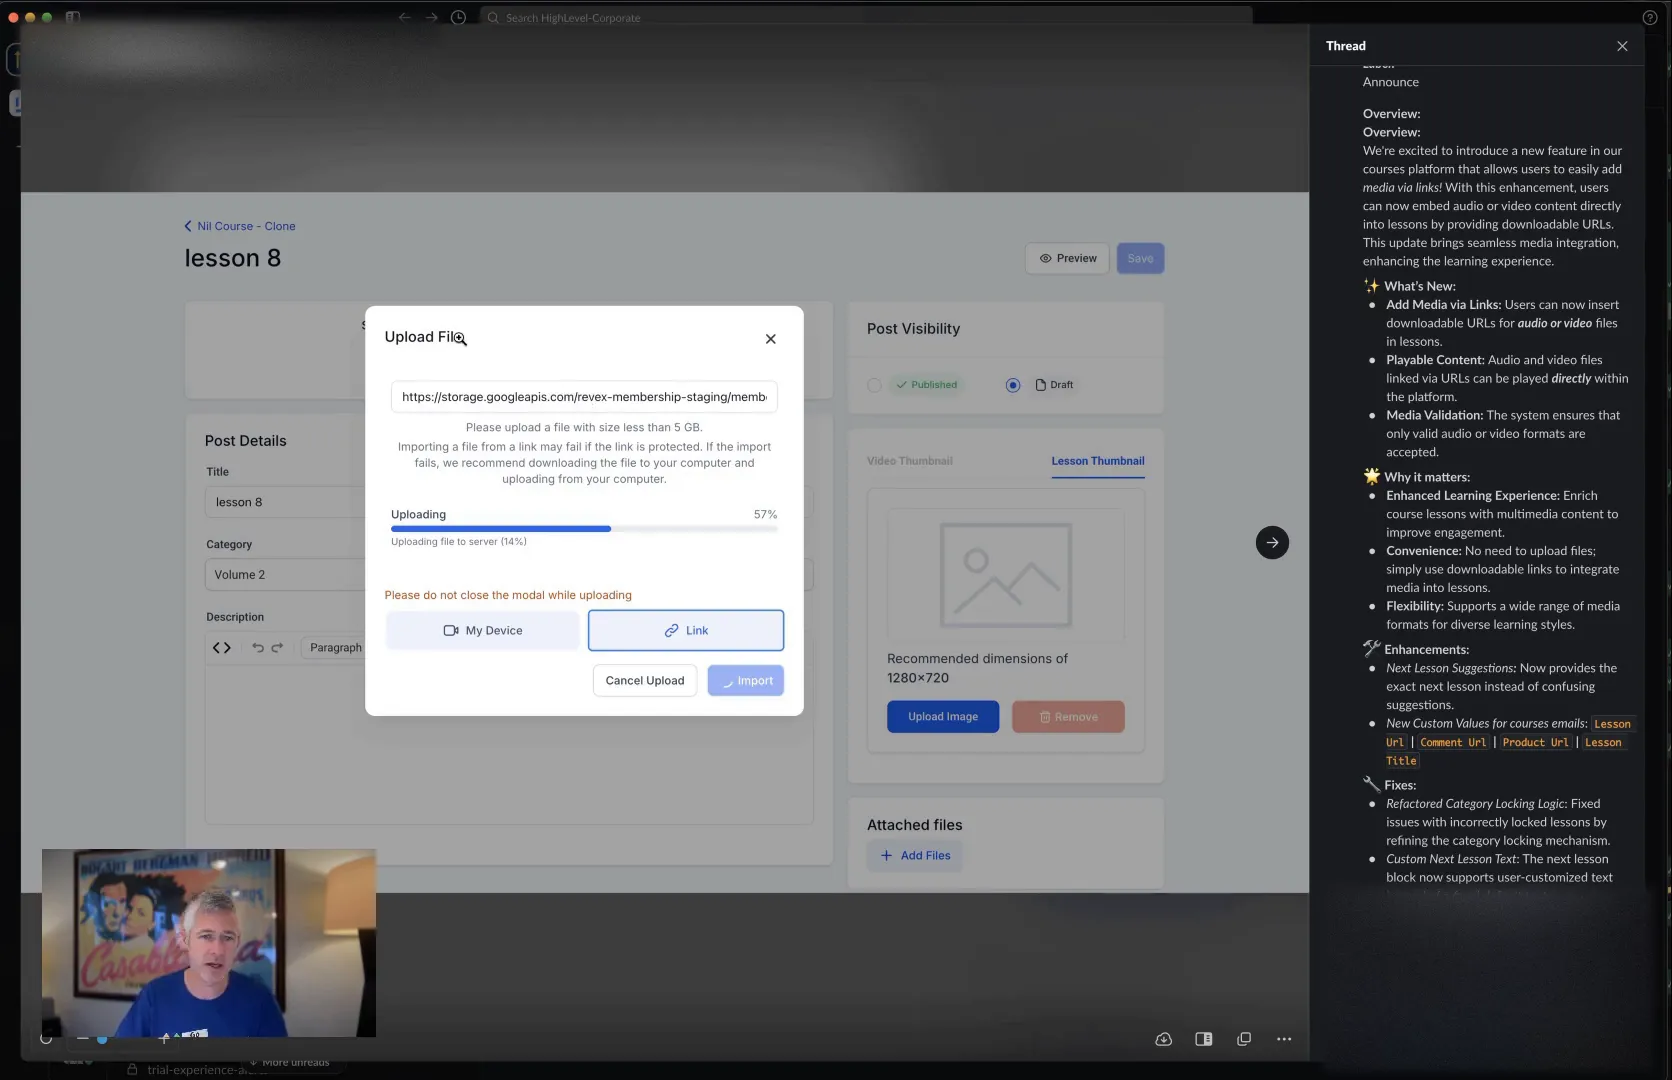This screenshot has height=1080, width=1672.
Task: Click the Post Visibility heading
Action: (913, 329)
